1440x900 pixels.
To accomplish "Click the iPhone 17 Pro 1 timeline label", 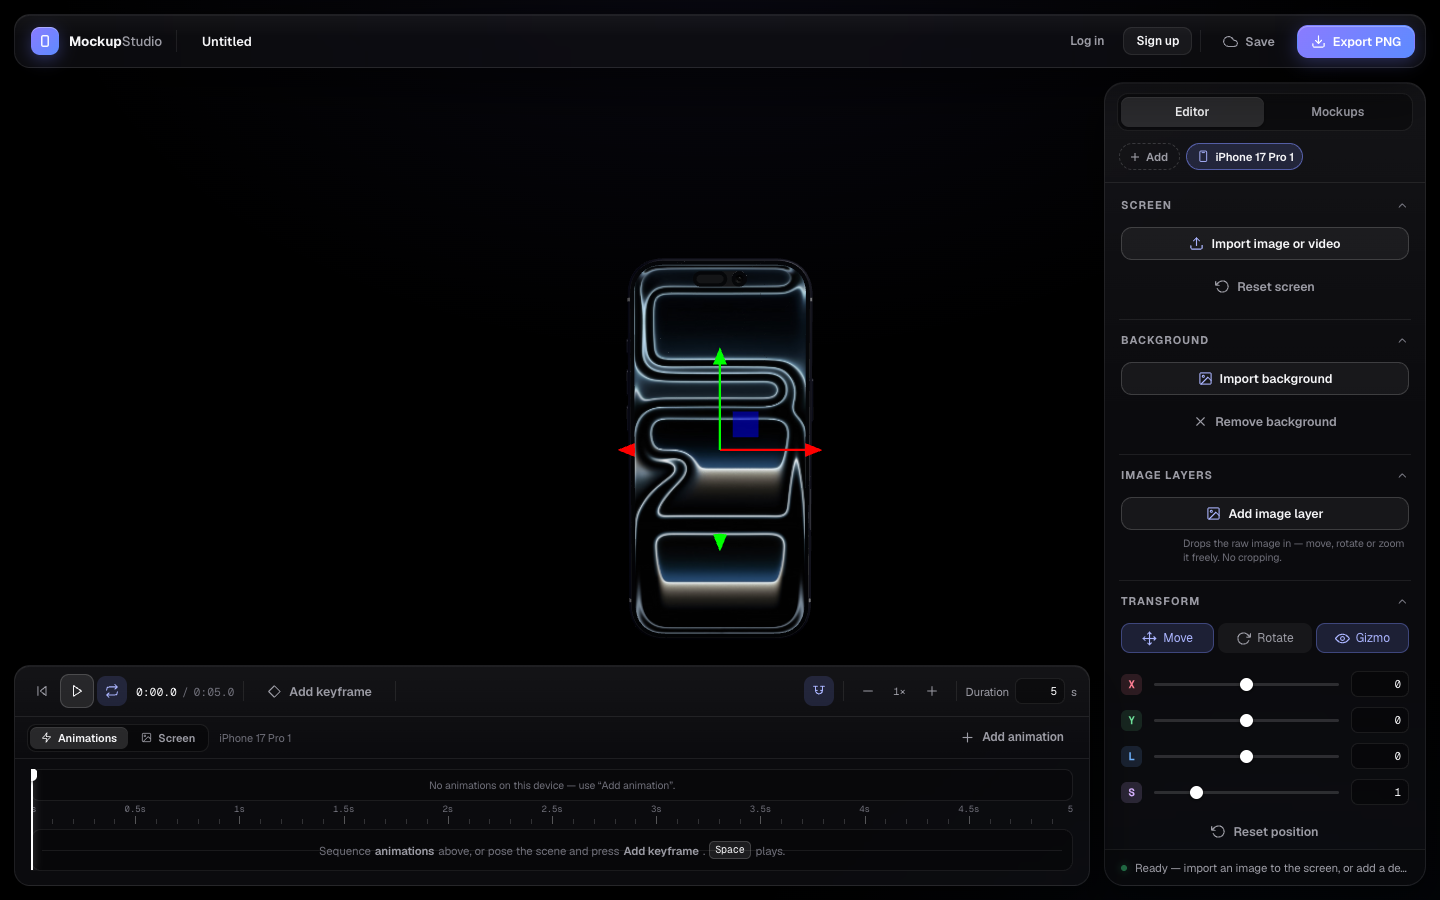I will [x=255, y=738].
